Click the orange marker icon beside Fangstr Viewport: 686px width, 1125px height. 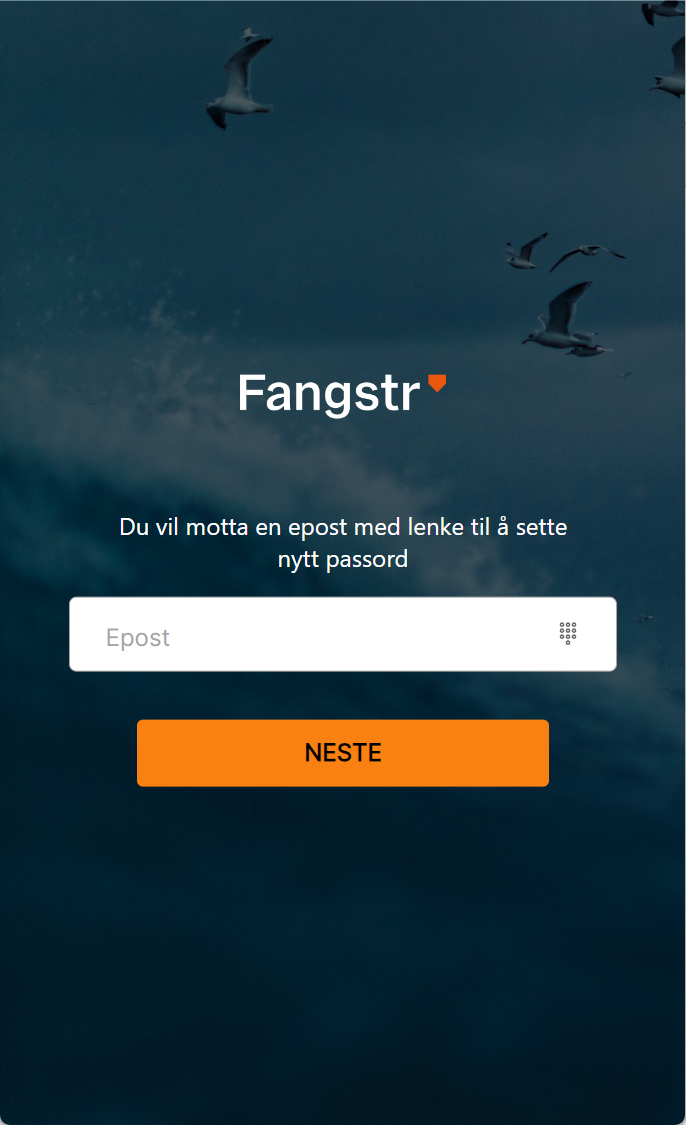click(x=437, y=383)
